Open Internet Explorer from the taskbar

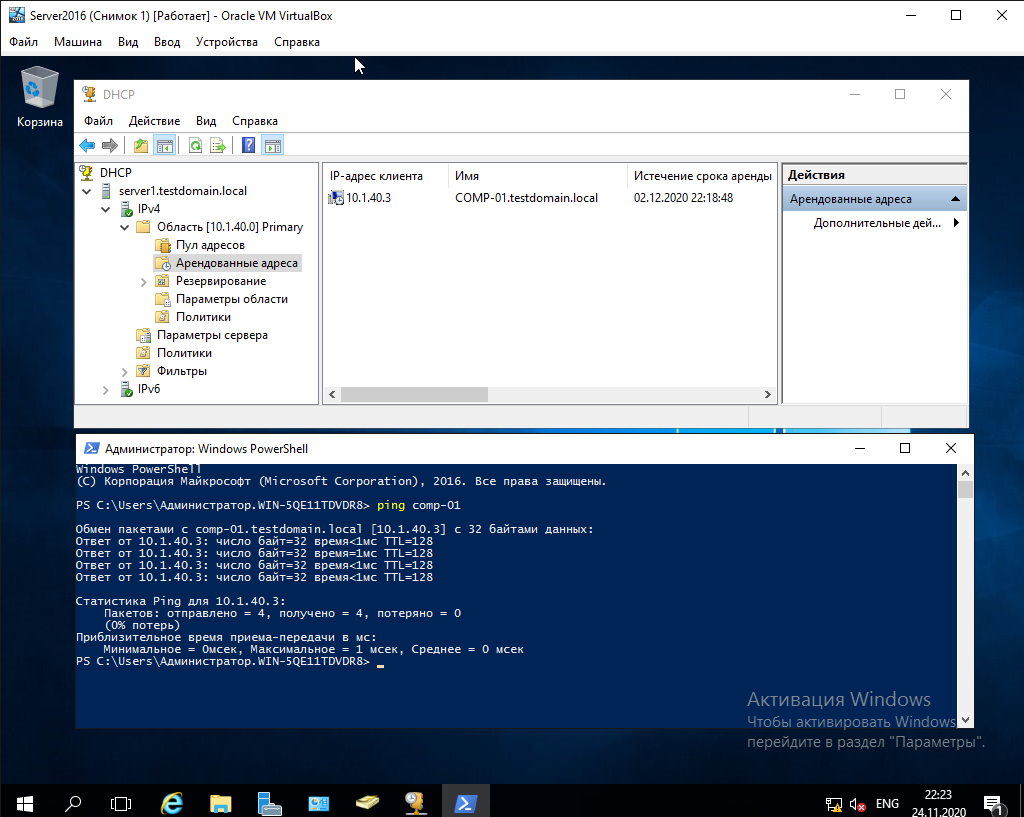tap(172, 802)
